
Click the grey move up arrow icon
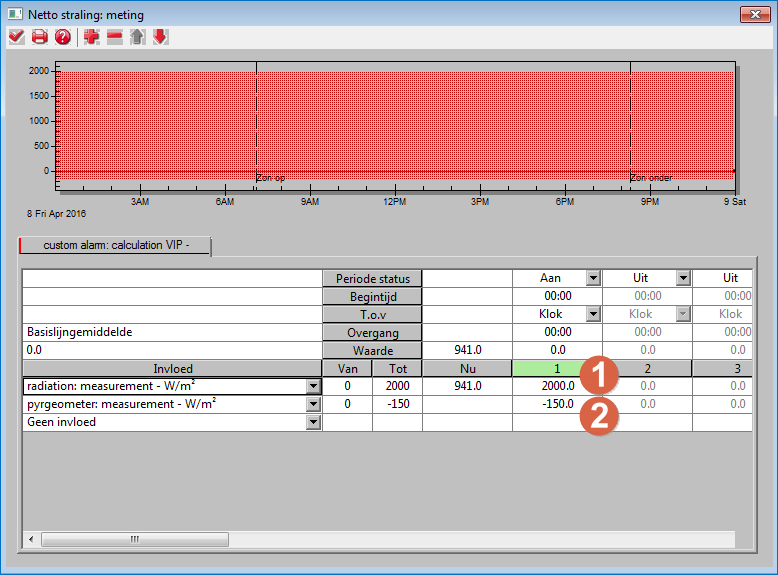(137, 37)
